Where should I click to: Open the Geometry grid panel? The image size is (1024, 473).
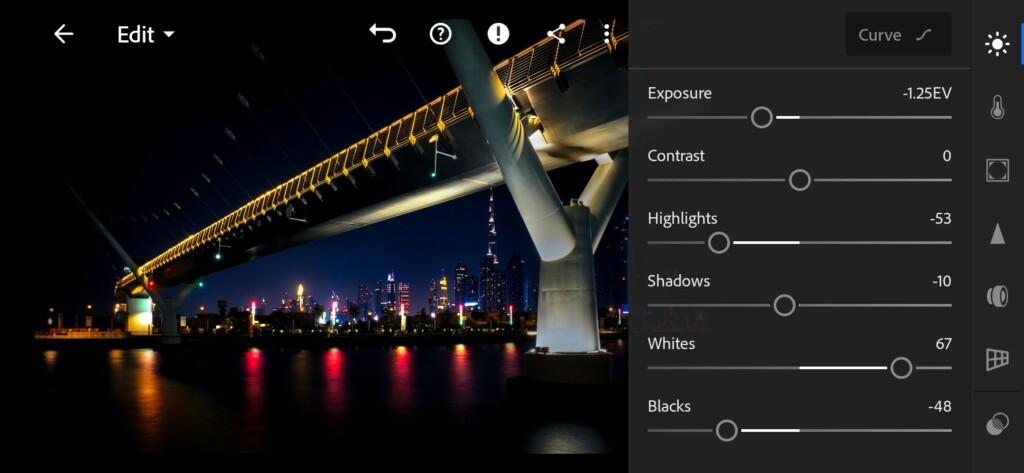coord(997,359)
